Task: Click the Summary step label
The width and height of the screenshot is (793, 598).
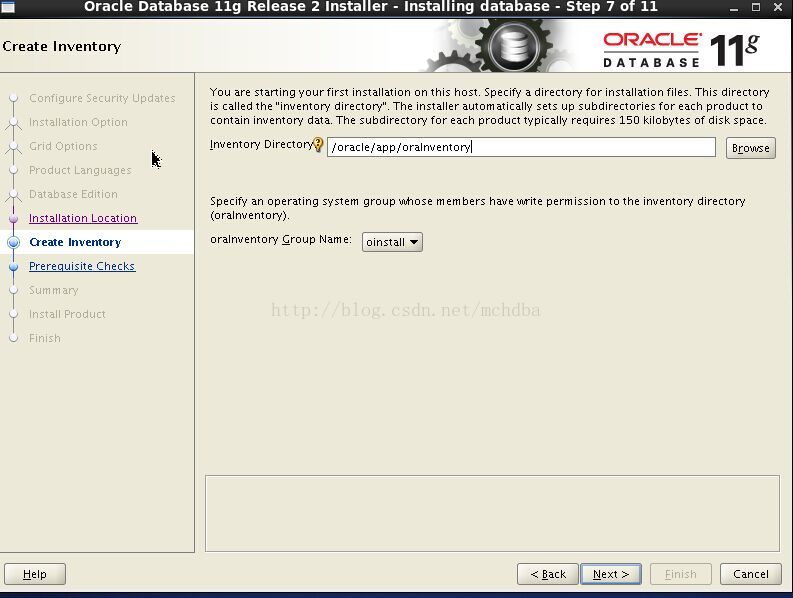Action: click(54, 290)
